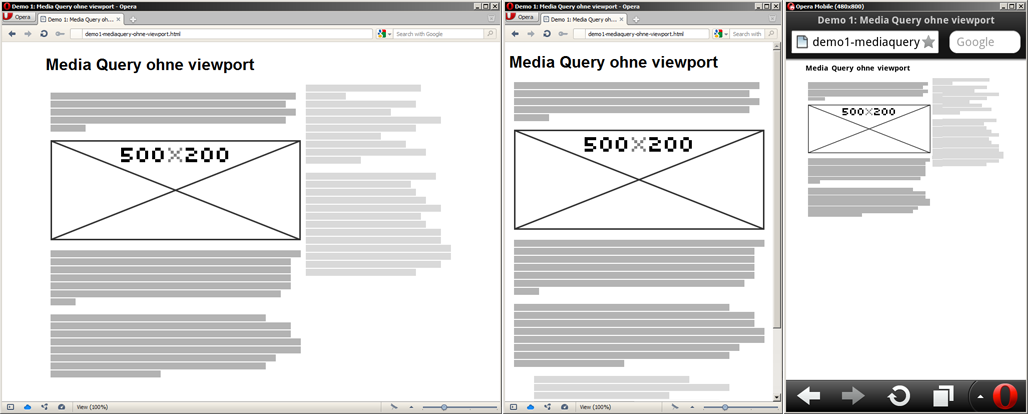Click Opera Link cloud icon in left status bar
The image size is (1028, 414).
[27, 407]
